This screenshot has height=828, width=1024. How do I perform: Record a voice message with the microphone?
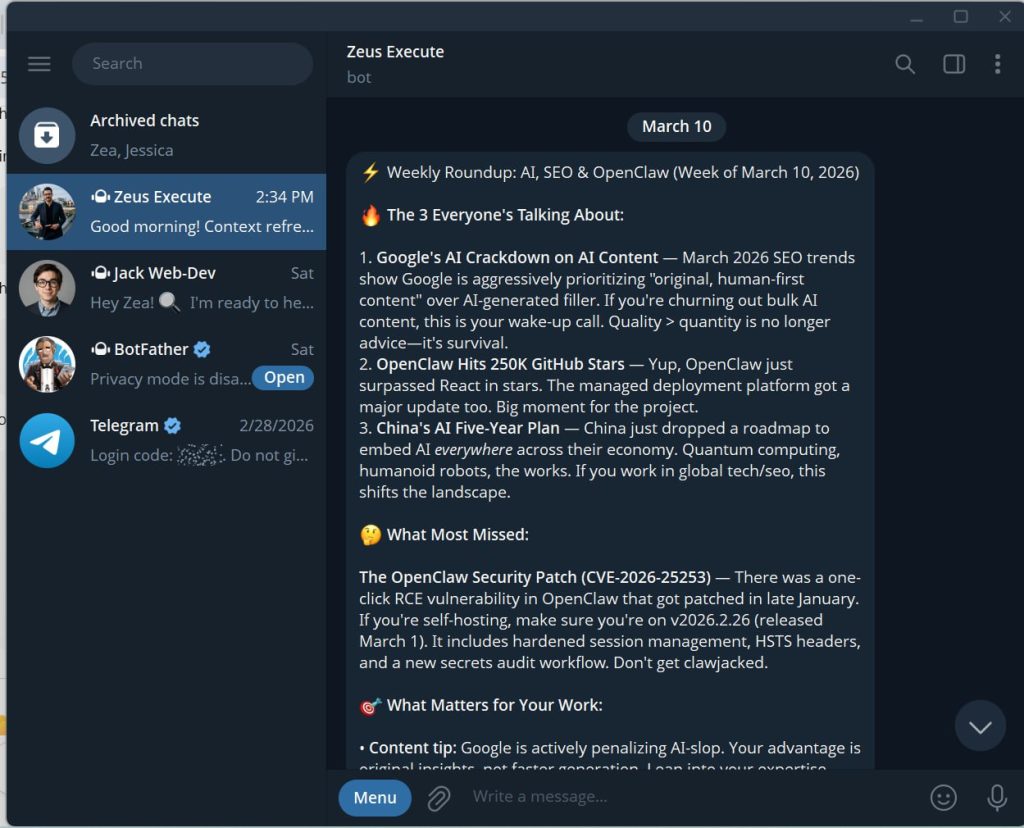point(997,797)
